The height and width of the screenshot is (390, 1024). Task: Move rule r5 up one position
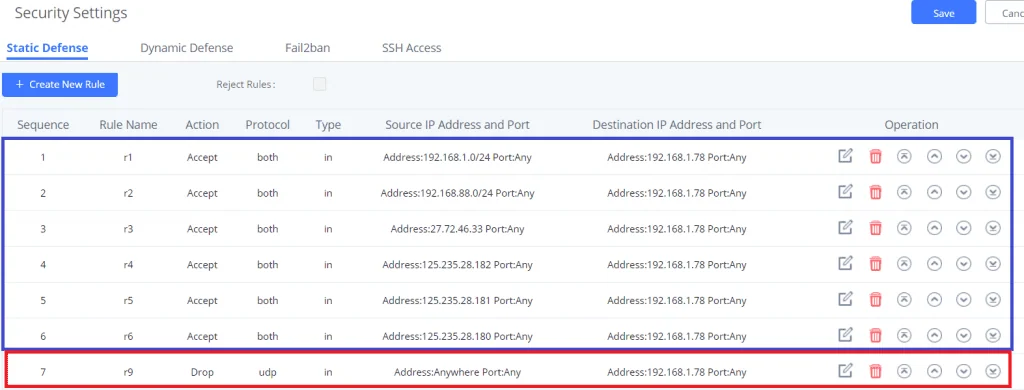(x=935, y=299)
